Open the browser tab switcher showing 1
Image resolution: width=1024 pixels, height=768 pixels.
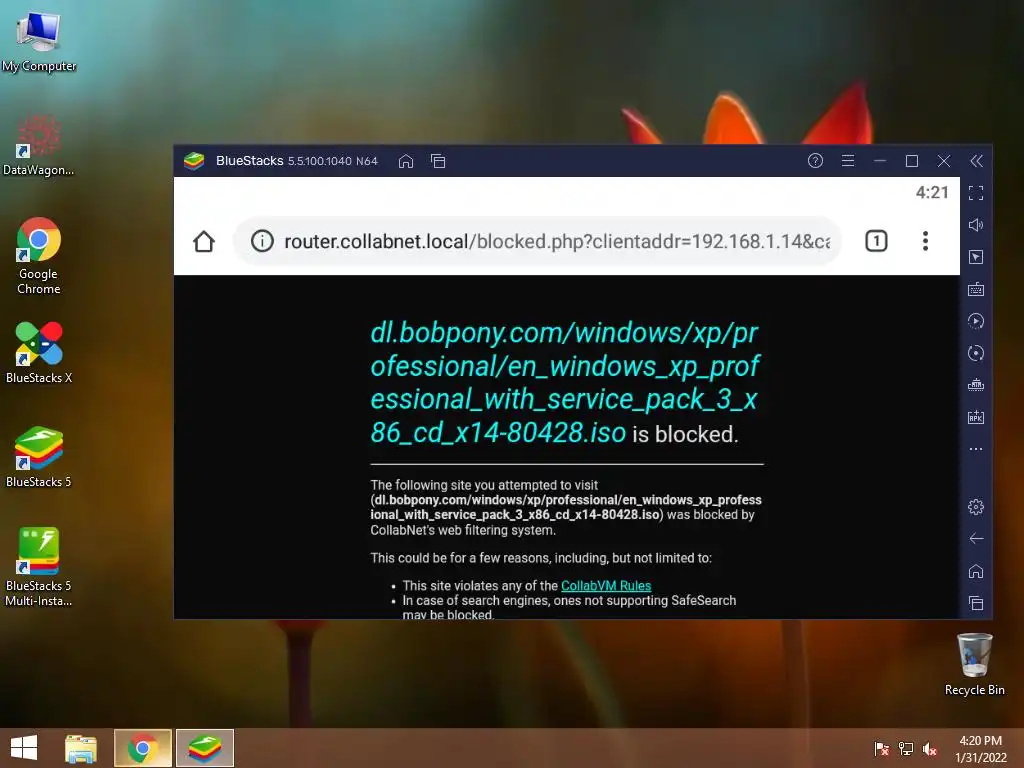pos(876,241)
